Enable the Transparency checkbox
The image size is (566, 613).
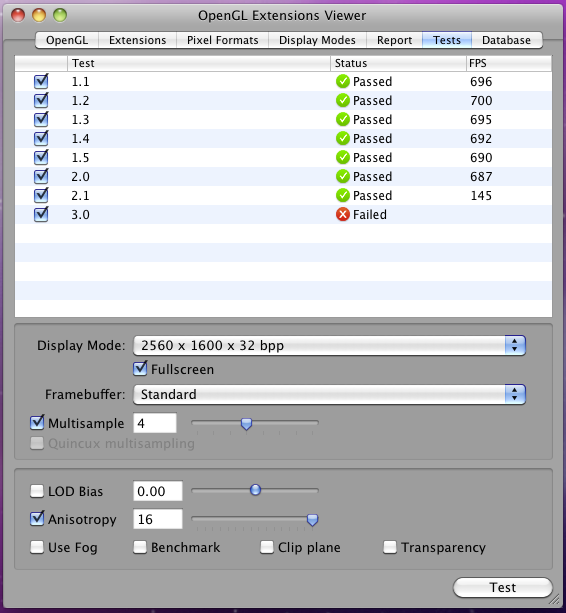coord(390,547)
